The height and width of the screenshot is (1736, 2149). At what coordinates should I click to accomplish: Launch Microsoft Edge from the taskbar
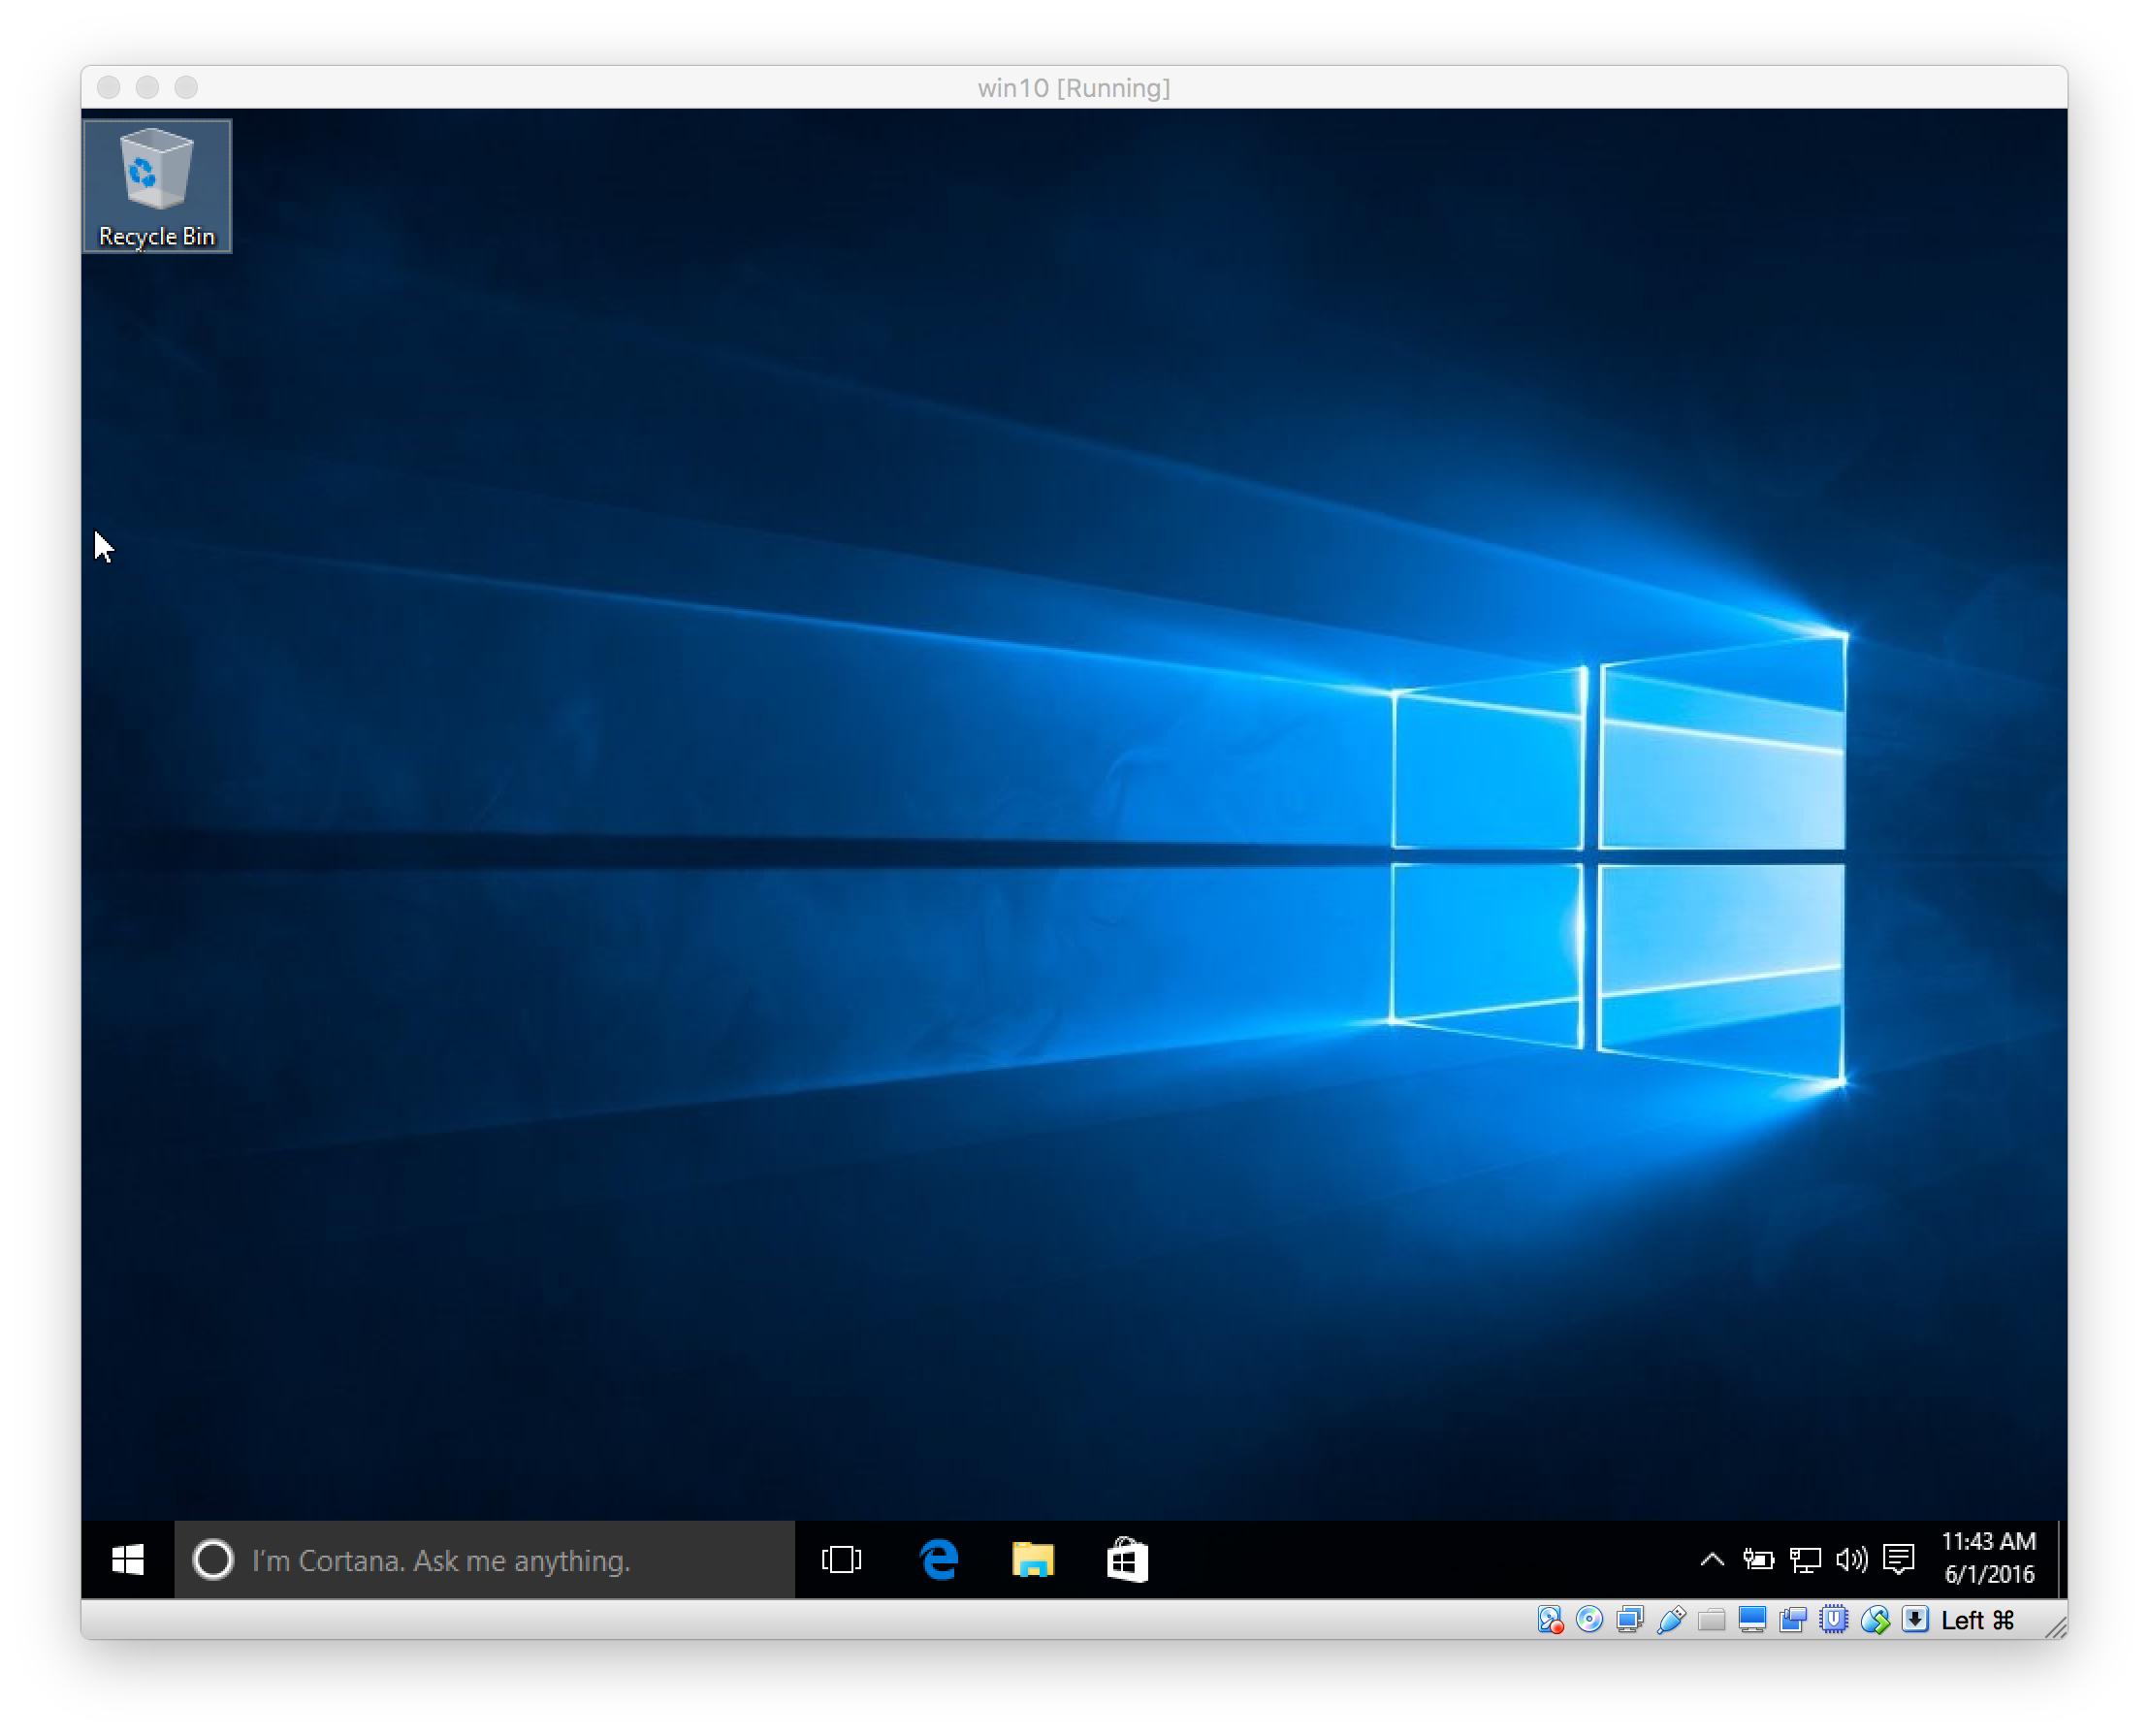click(938, 1559)
